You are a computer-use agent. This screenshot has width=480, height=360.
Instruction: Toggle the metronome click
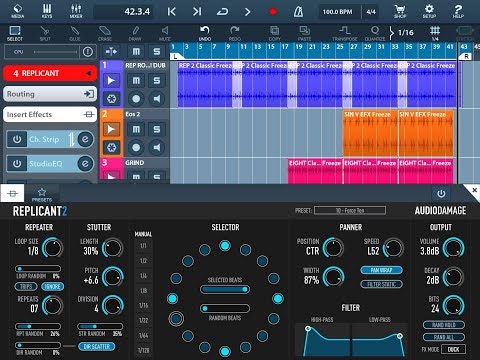coord(298,12)
